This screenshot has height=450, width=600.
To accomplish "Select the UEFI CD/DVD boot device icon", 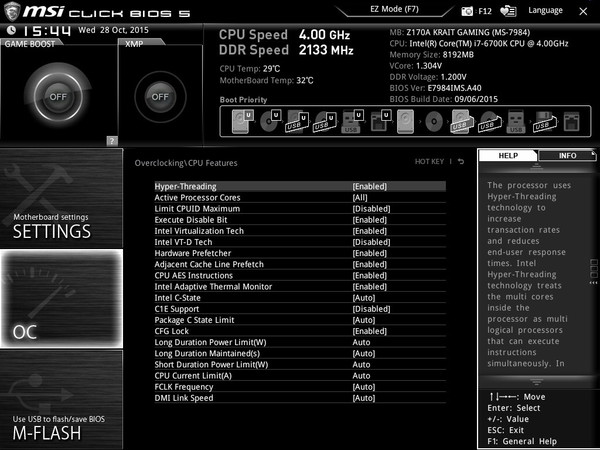I will [271, 121].
